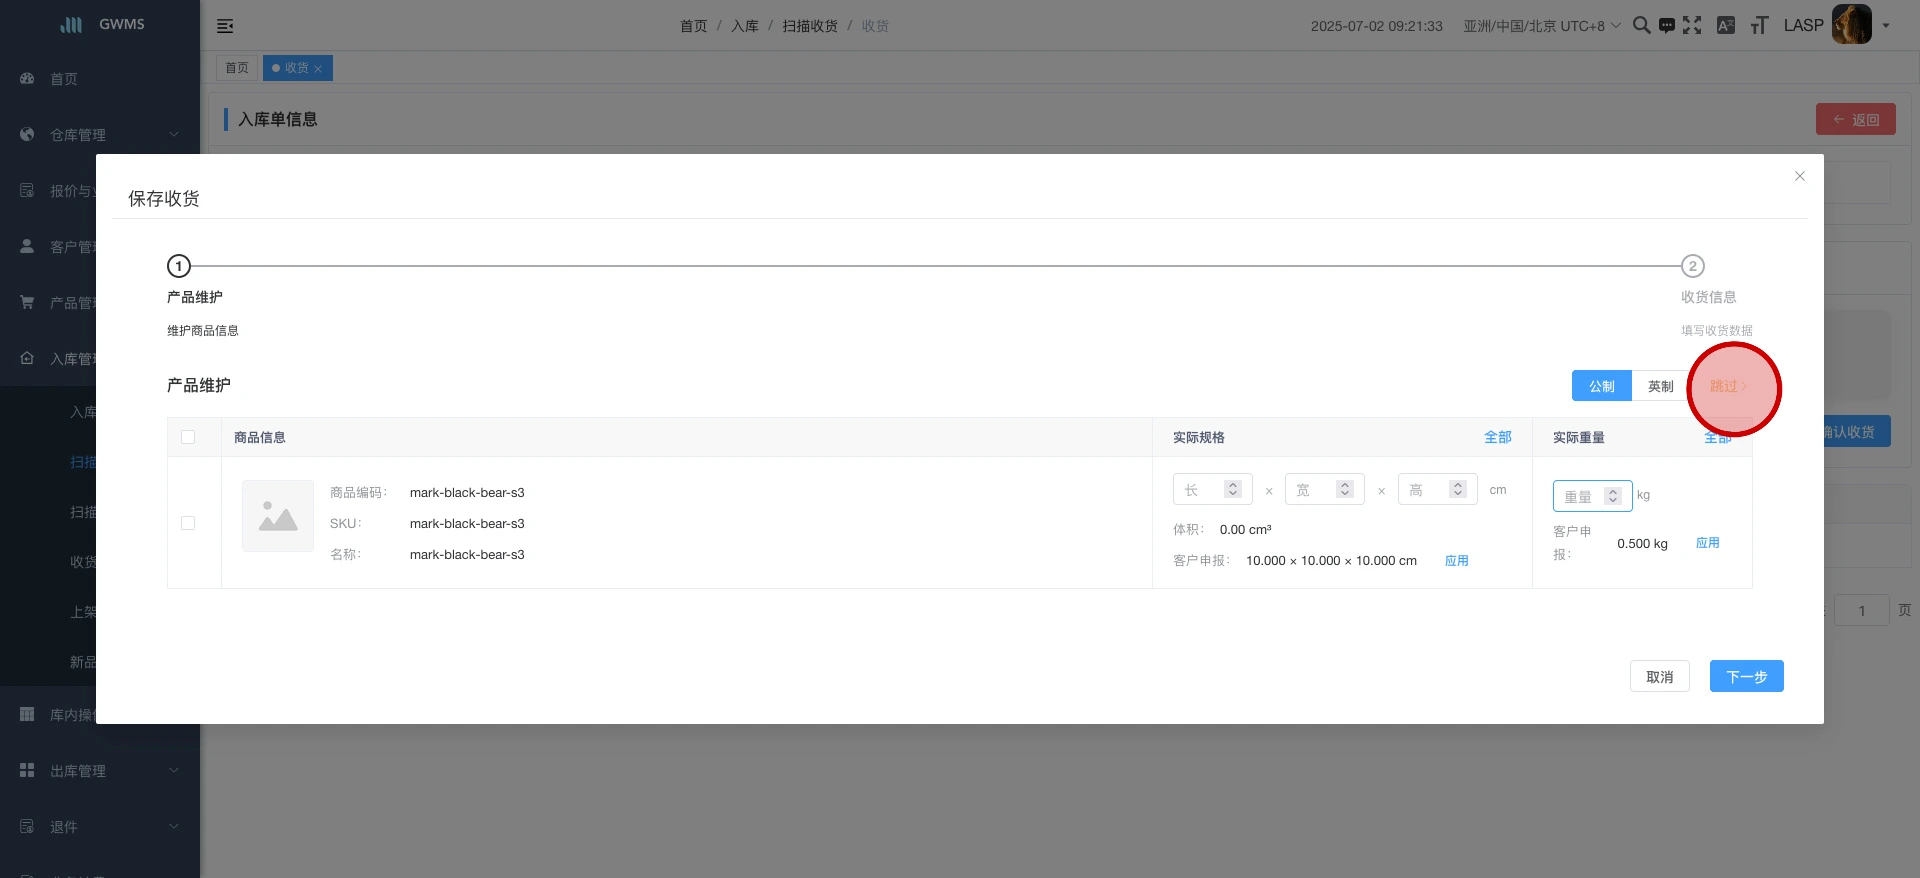Click 下一步 button to proceed
Image resolution: width=1920 pixels, height=878 pixels.
[1746, 677]
